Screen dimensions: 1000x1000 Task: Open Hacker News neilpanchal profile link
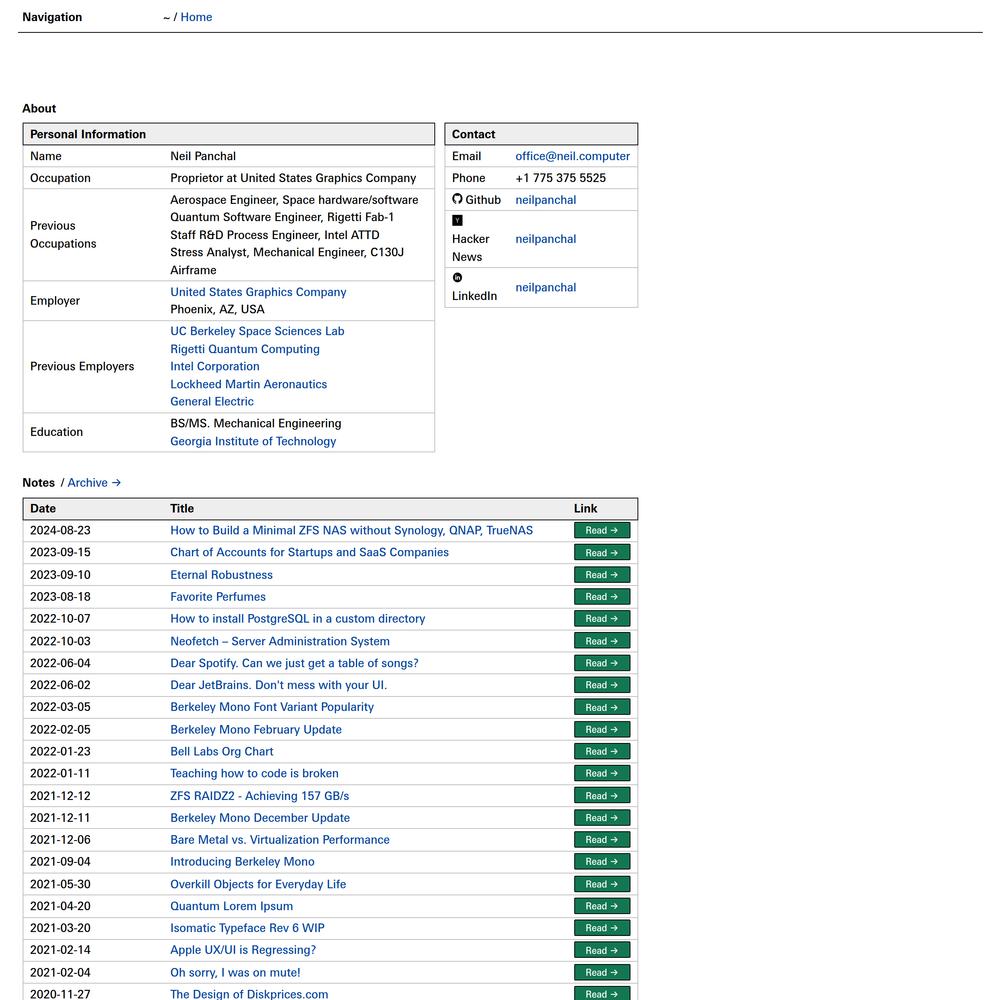(x=546, y=239)
